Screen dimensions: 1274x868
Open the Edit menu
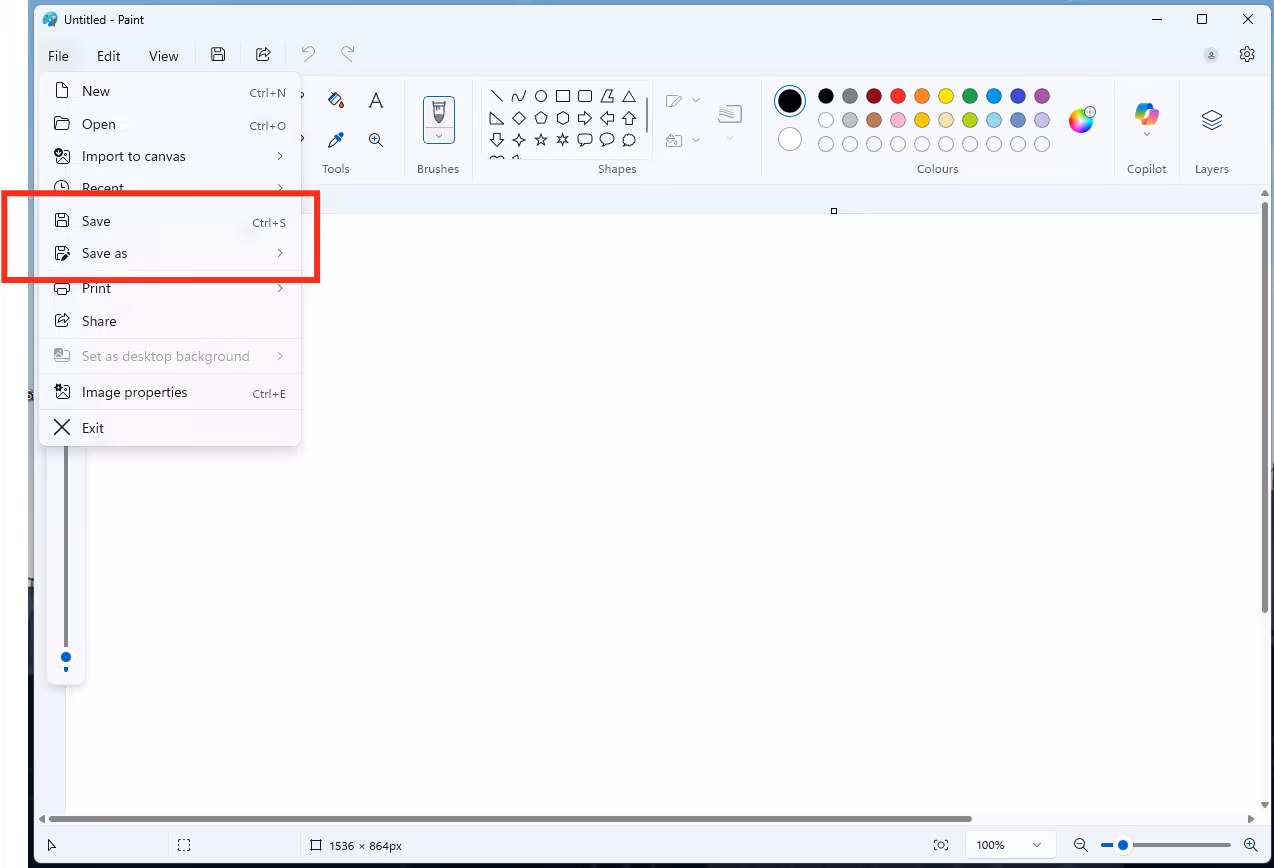108,55
